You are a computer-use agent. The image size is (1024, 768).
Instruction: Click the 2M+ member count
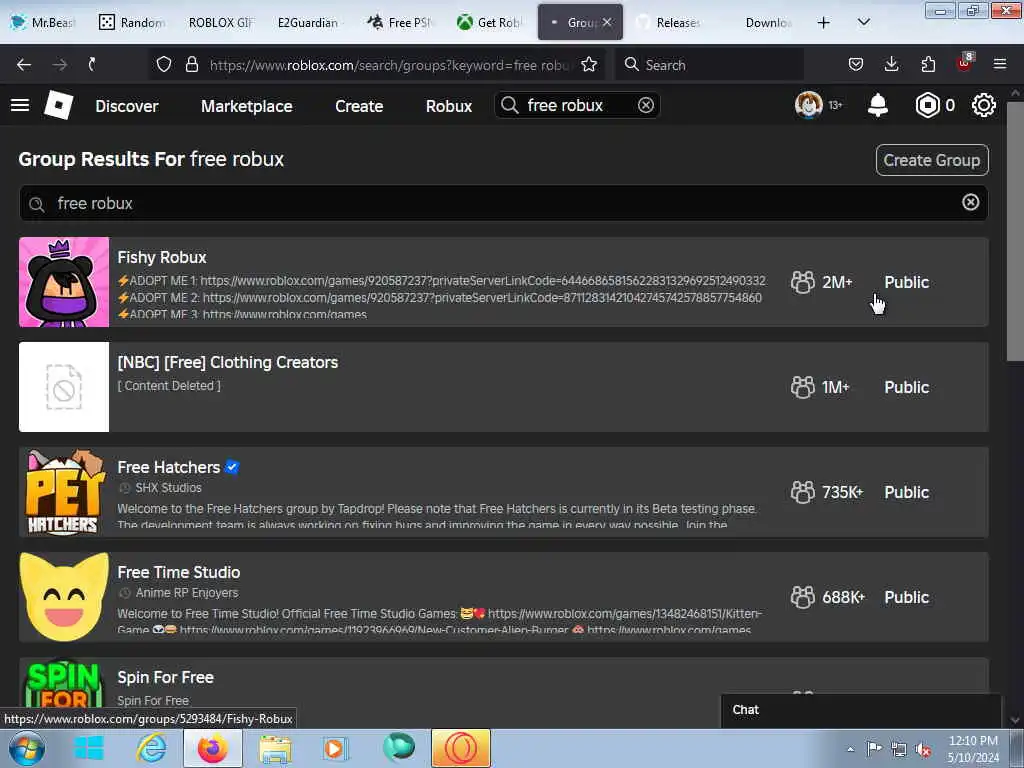click(837, 282)
